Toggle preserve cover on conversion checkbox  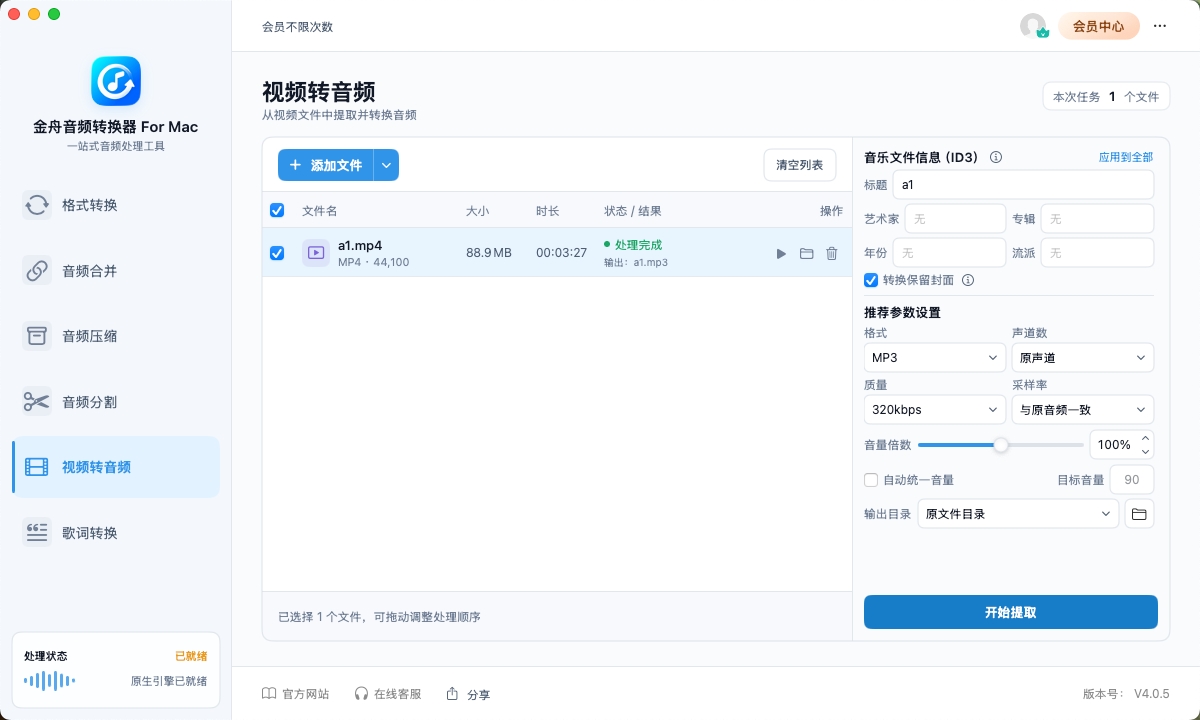tap(871, 280)
